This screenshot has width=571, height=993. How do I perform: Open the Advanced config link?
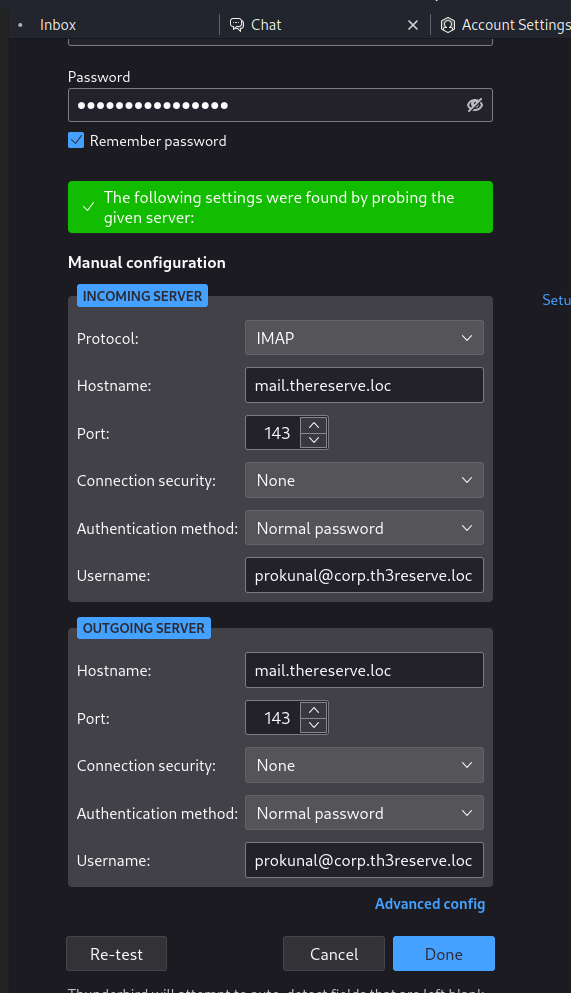430,904
